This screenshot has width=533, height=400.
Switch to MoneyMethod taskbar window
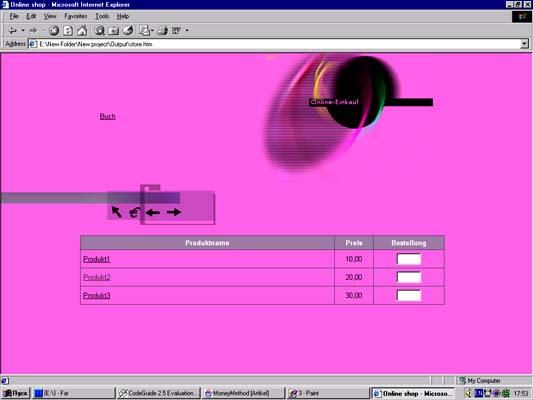[x=243, y=393]
